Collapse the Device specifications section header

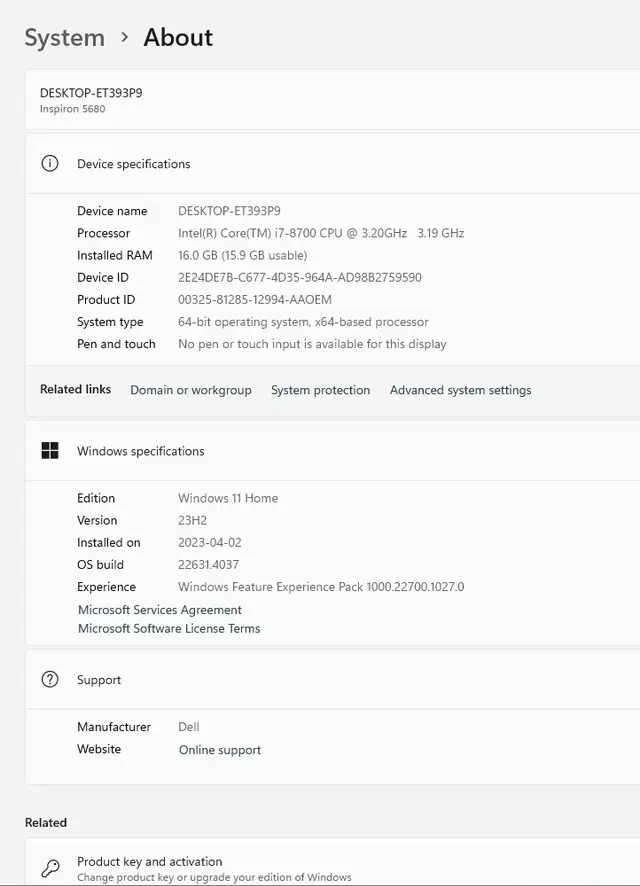click(333, 164)
